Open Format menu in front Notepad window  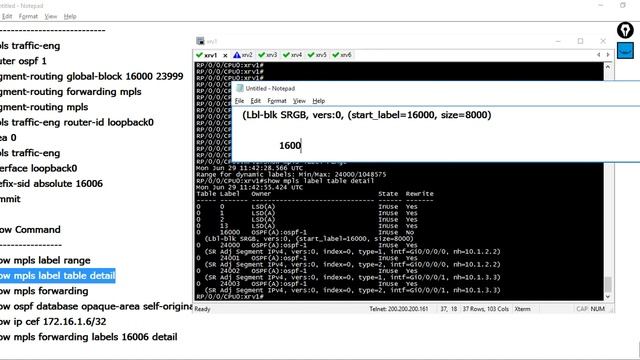[277, 101]
